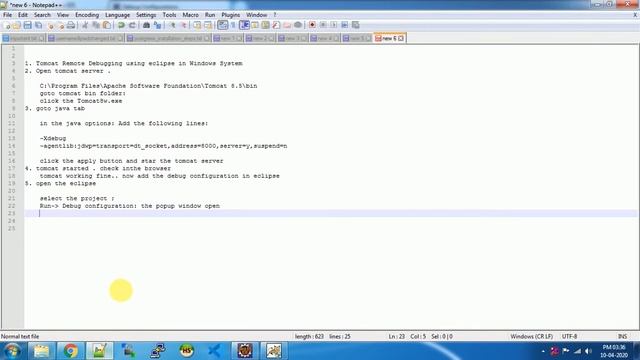
Task: Toggle file Monitoring (tail -f) eye icon
Action: (x=298, y=25)
